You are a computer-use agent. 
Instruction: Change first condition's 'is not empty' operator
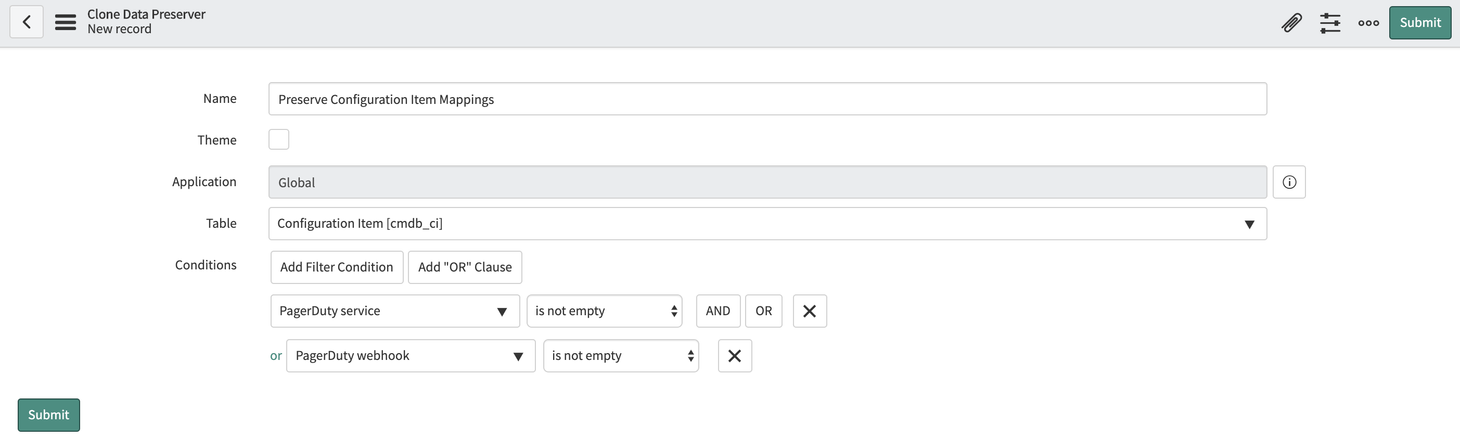605,311
